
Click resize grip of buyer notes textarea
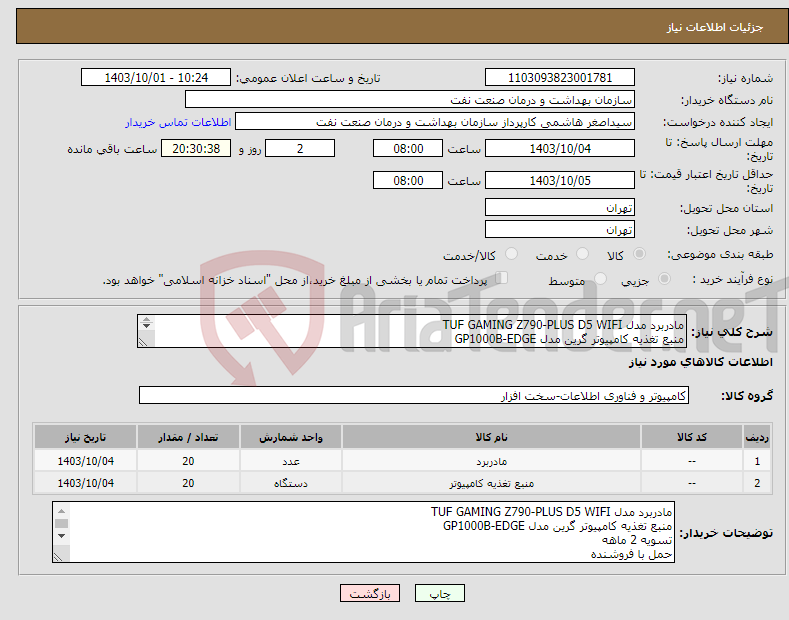(x=58, y=557)
